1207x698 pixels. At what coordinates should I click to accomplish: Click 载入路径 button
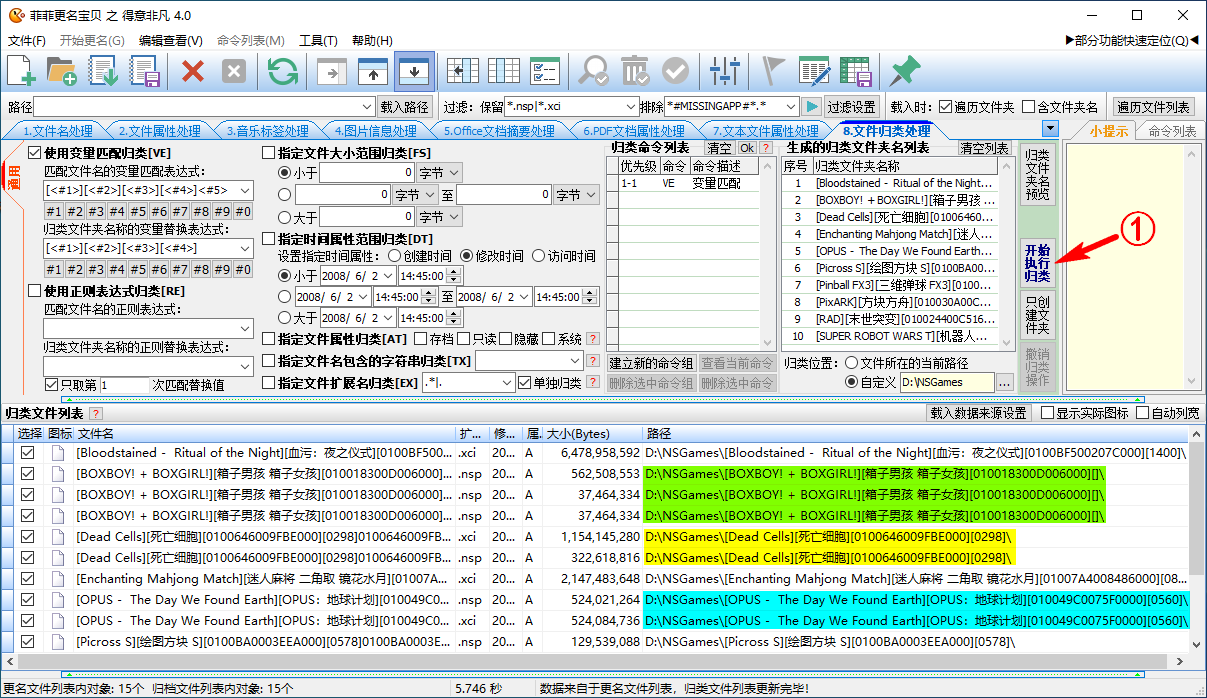405,107
